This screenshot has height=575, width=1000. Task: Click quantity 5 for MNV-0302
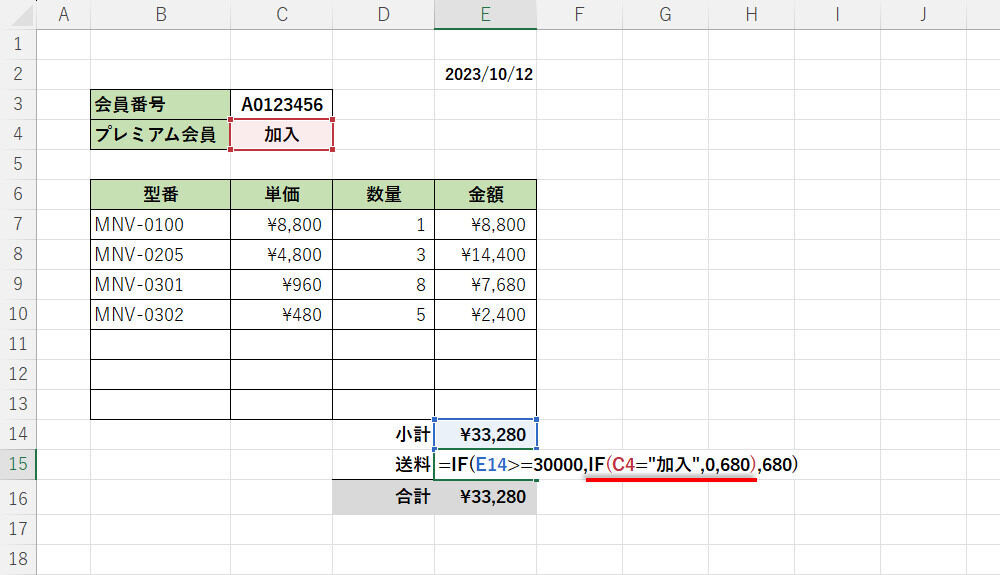(x=383, y=314)
